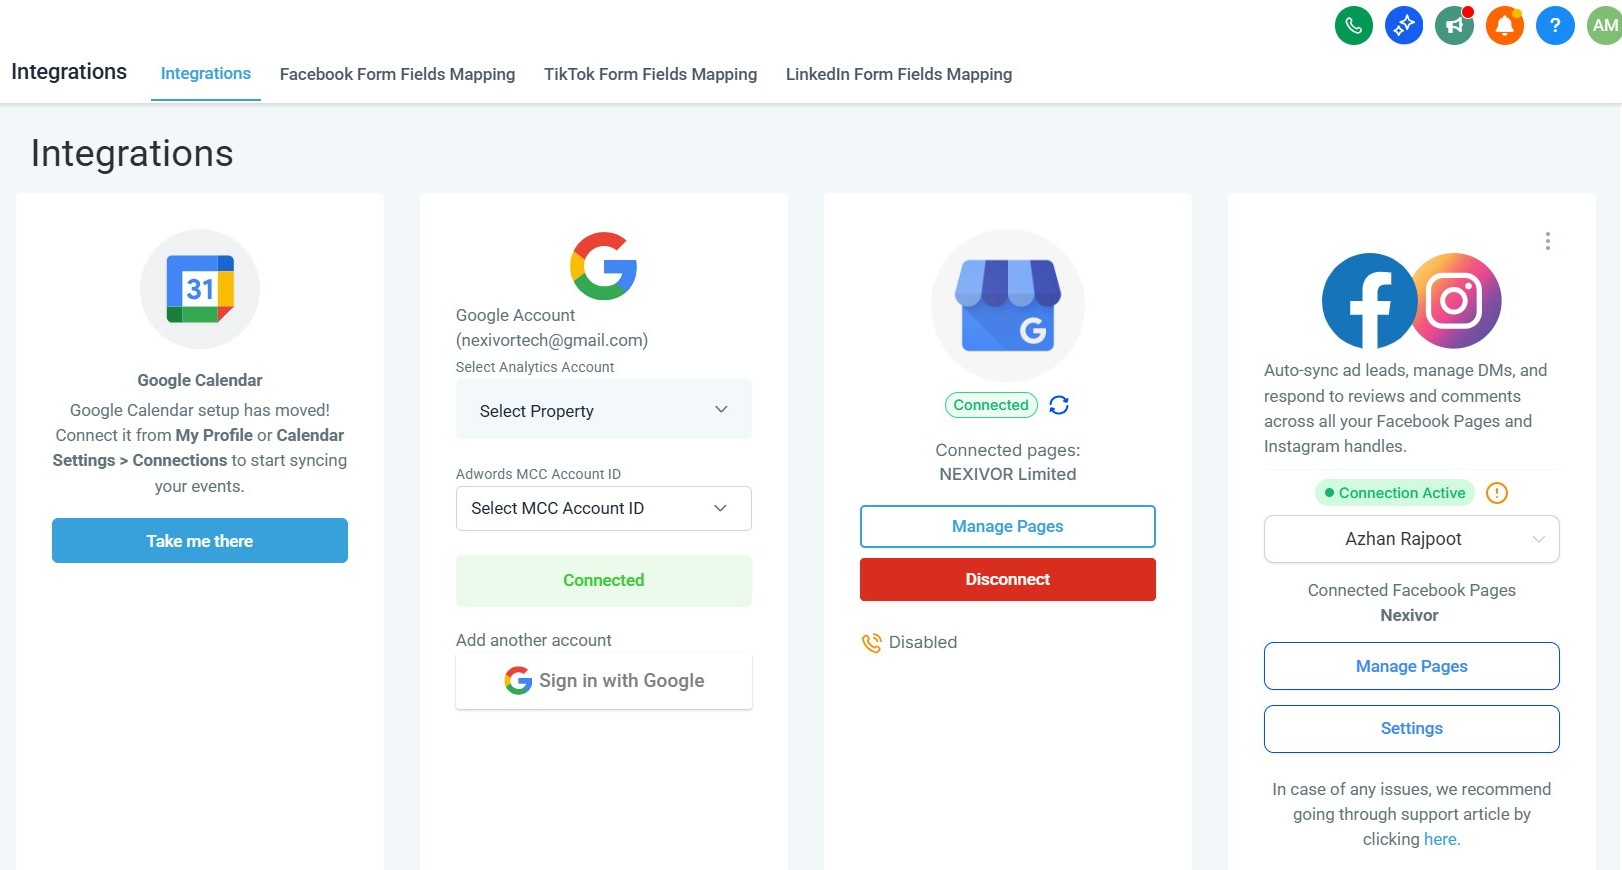The height and width of the screenshot is (870, 1622).
Task: Click the Select Analytics Account label
Action: [x=535, y=367]
